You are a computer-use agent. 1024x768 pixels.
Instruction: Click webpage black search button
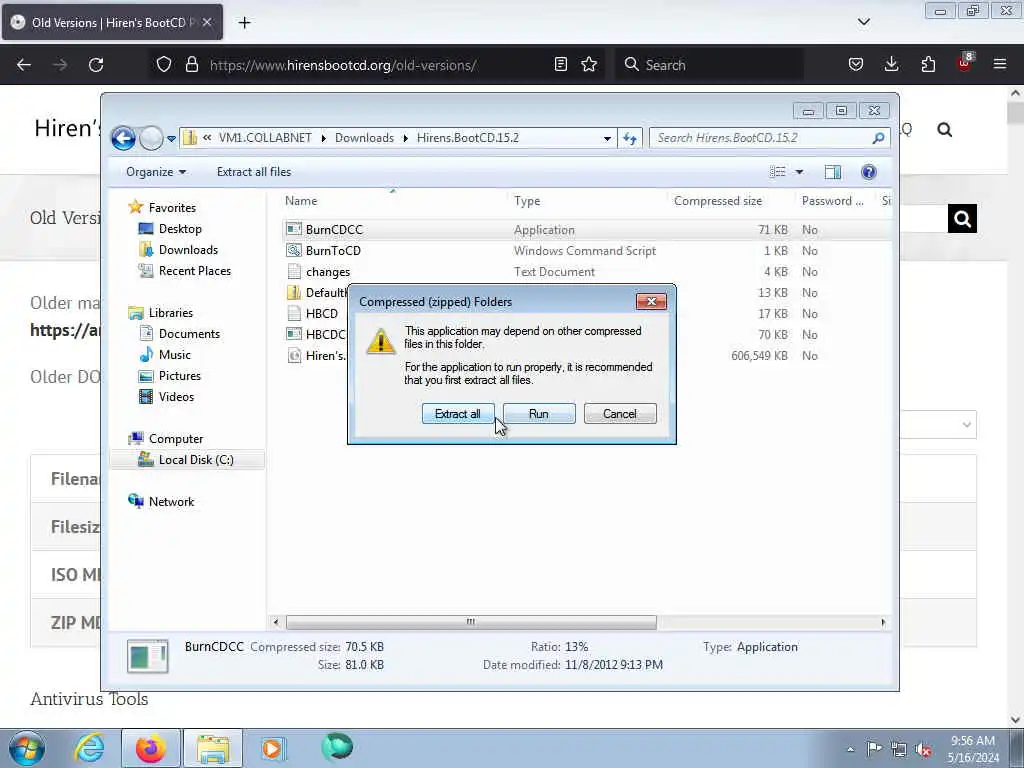[x=962, y=219]
